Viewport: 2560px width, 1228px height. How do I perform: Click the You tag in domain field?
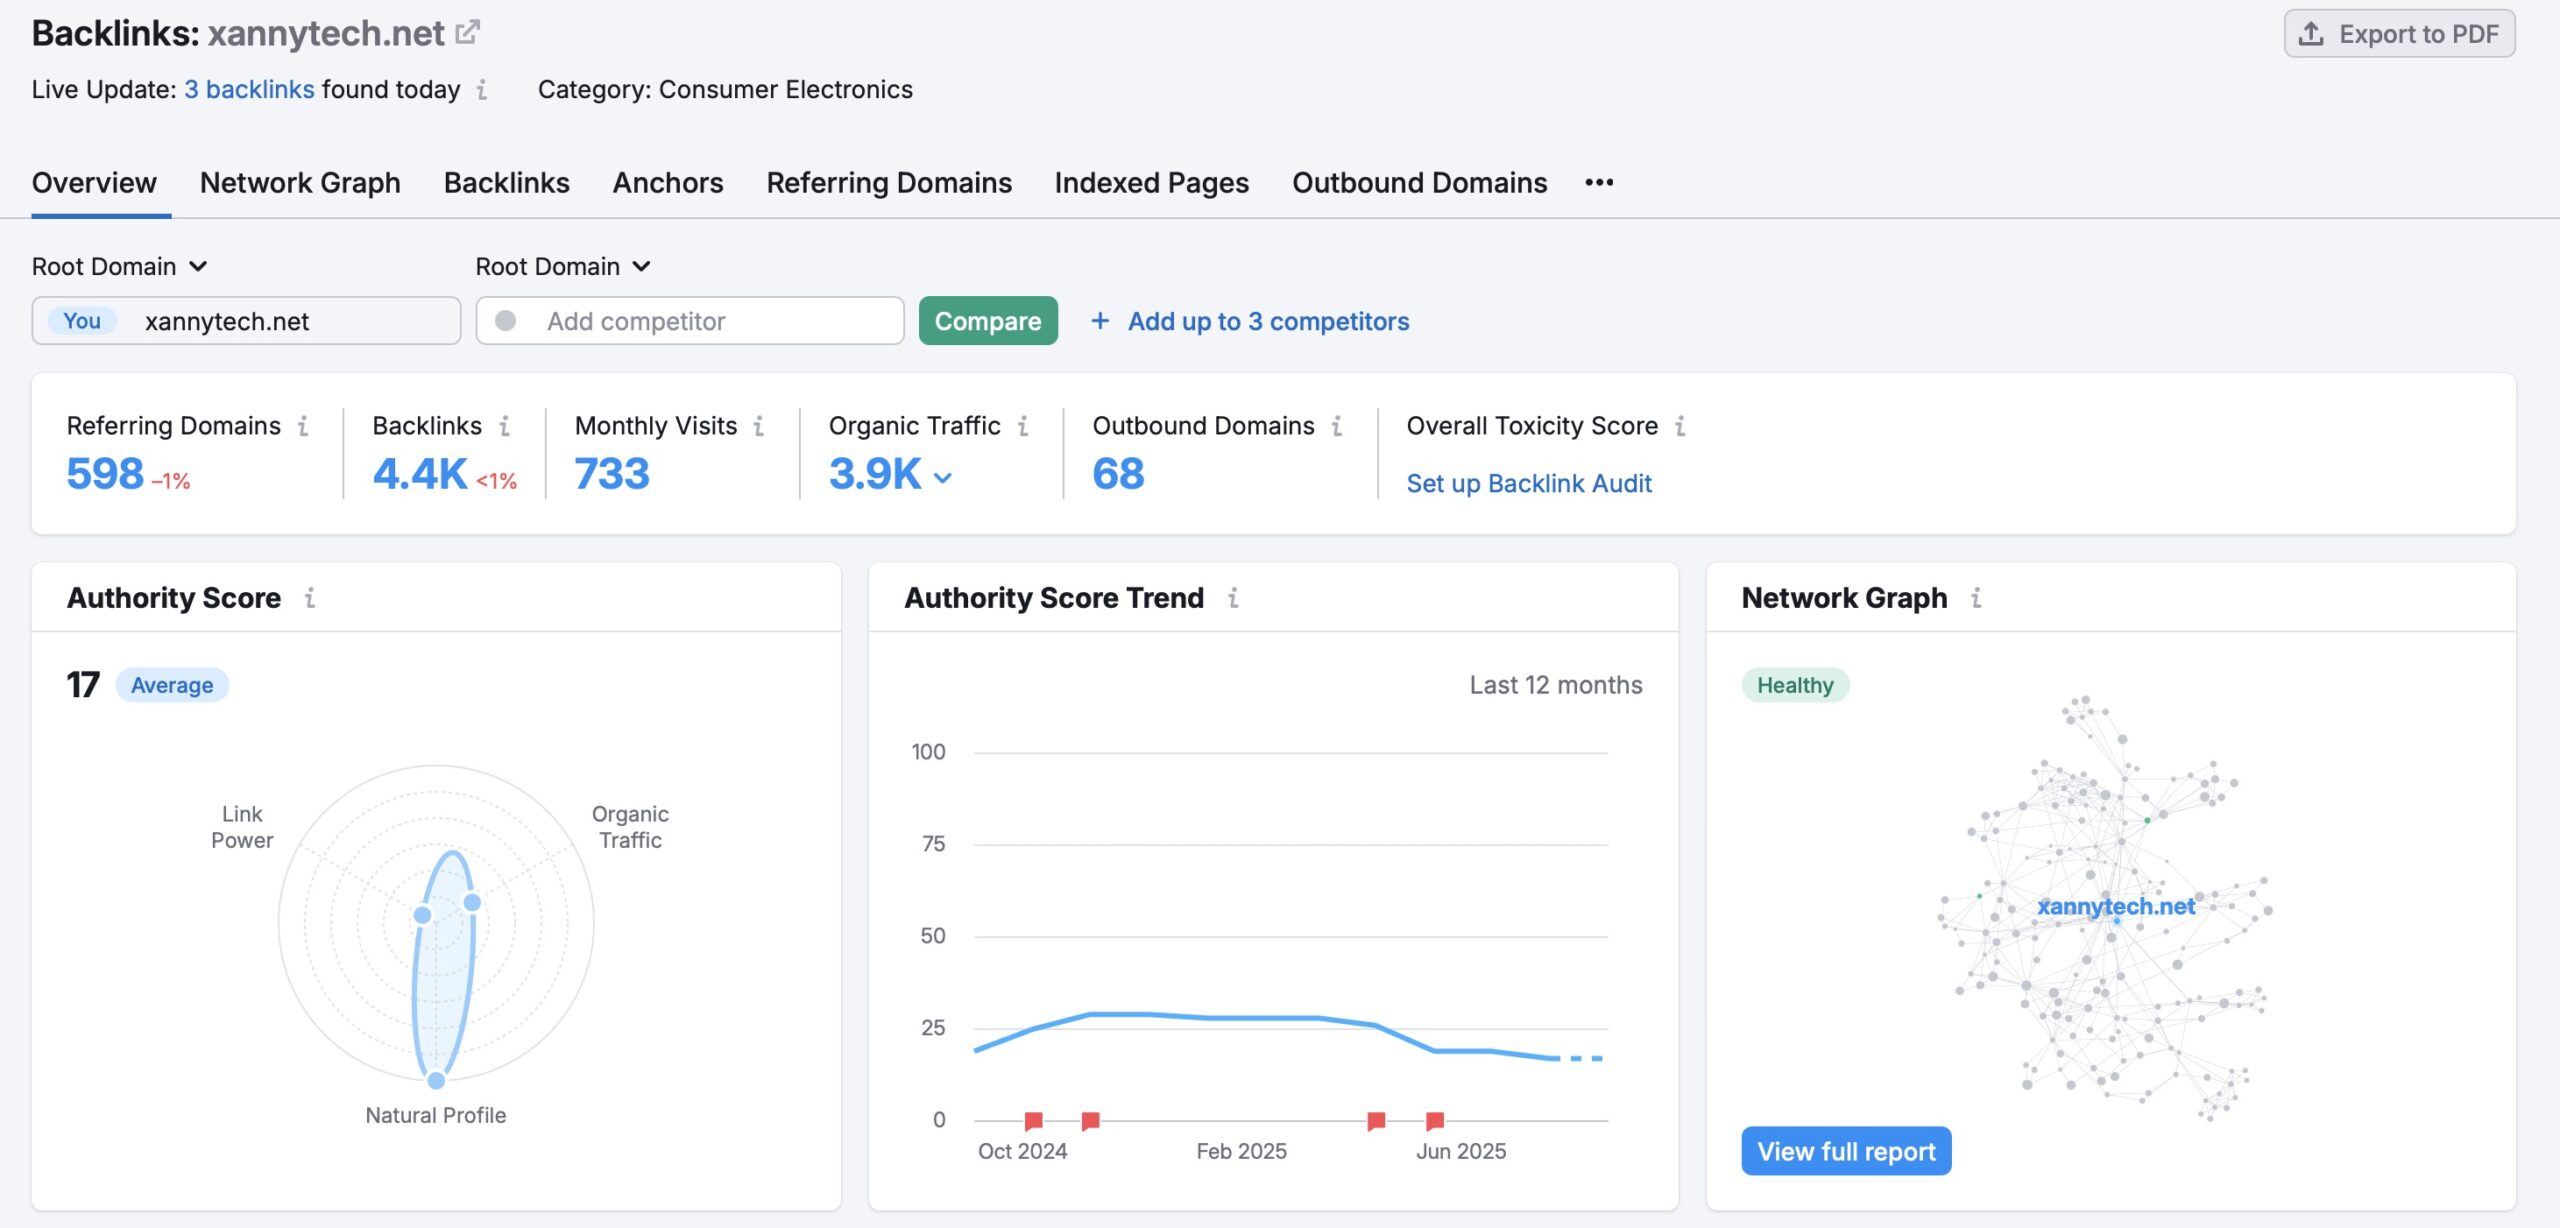click(82, 321)
